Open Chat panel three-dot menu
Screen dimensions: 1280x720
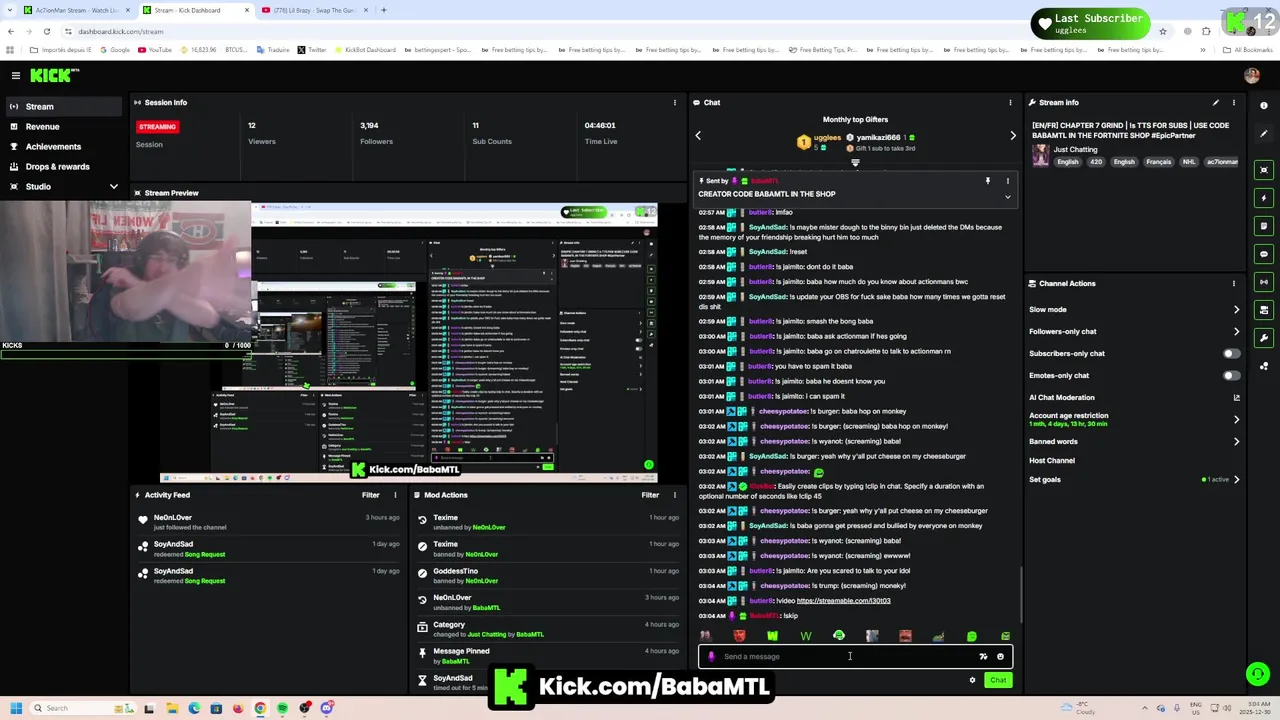pyautogui.click(x=1010, y=102)
